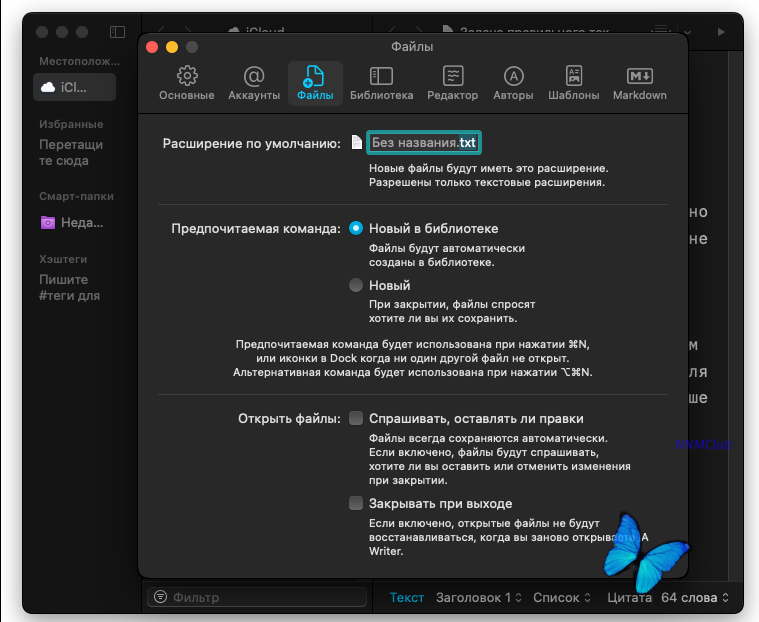Select the Новый radio option
Screen dimensions: 759x622
click(356, 285)
